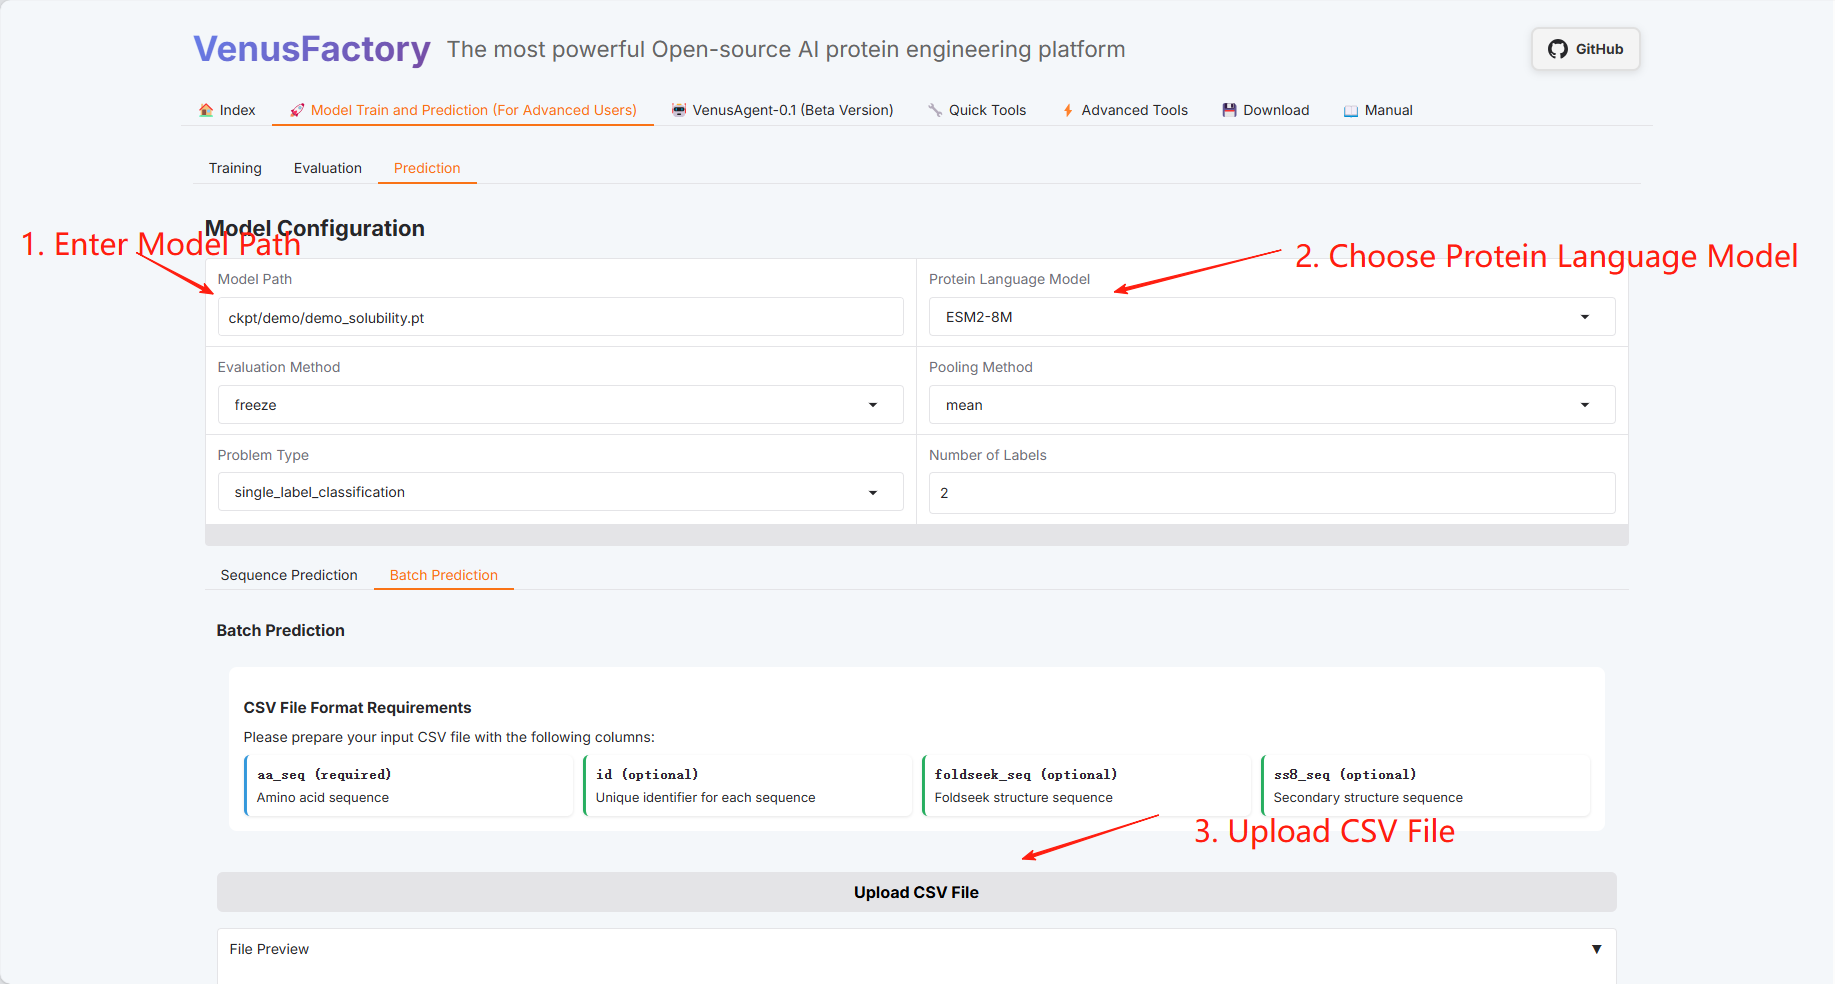The width and height of the screenshot is (1835, 984).
Task: Click the wrench icon for Quick Tools
Action: tap(935, 110)
